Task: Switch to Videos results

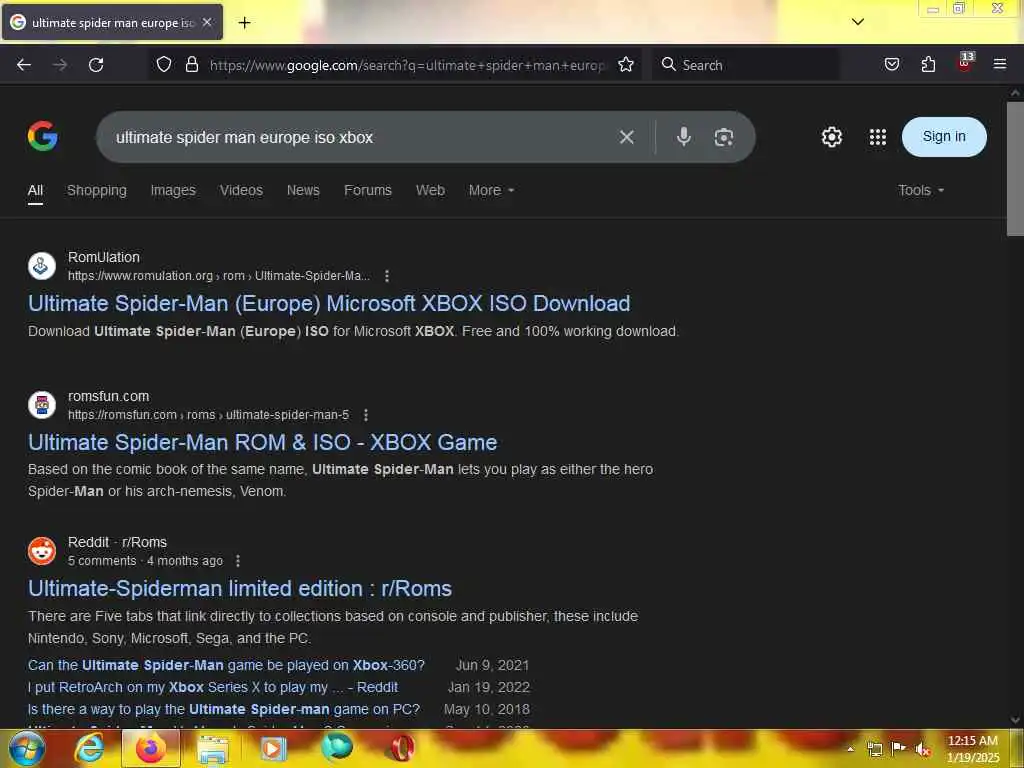Action: tap(241, 191)
